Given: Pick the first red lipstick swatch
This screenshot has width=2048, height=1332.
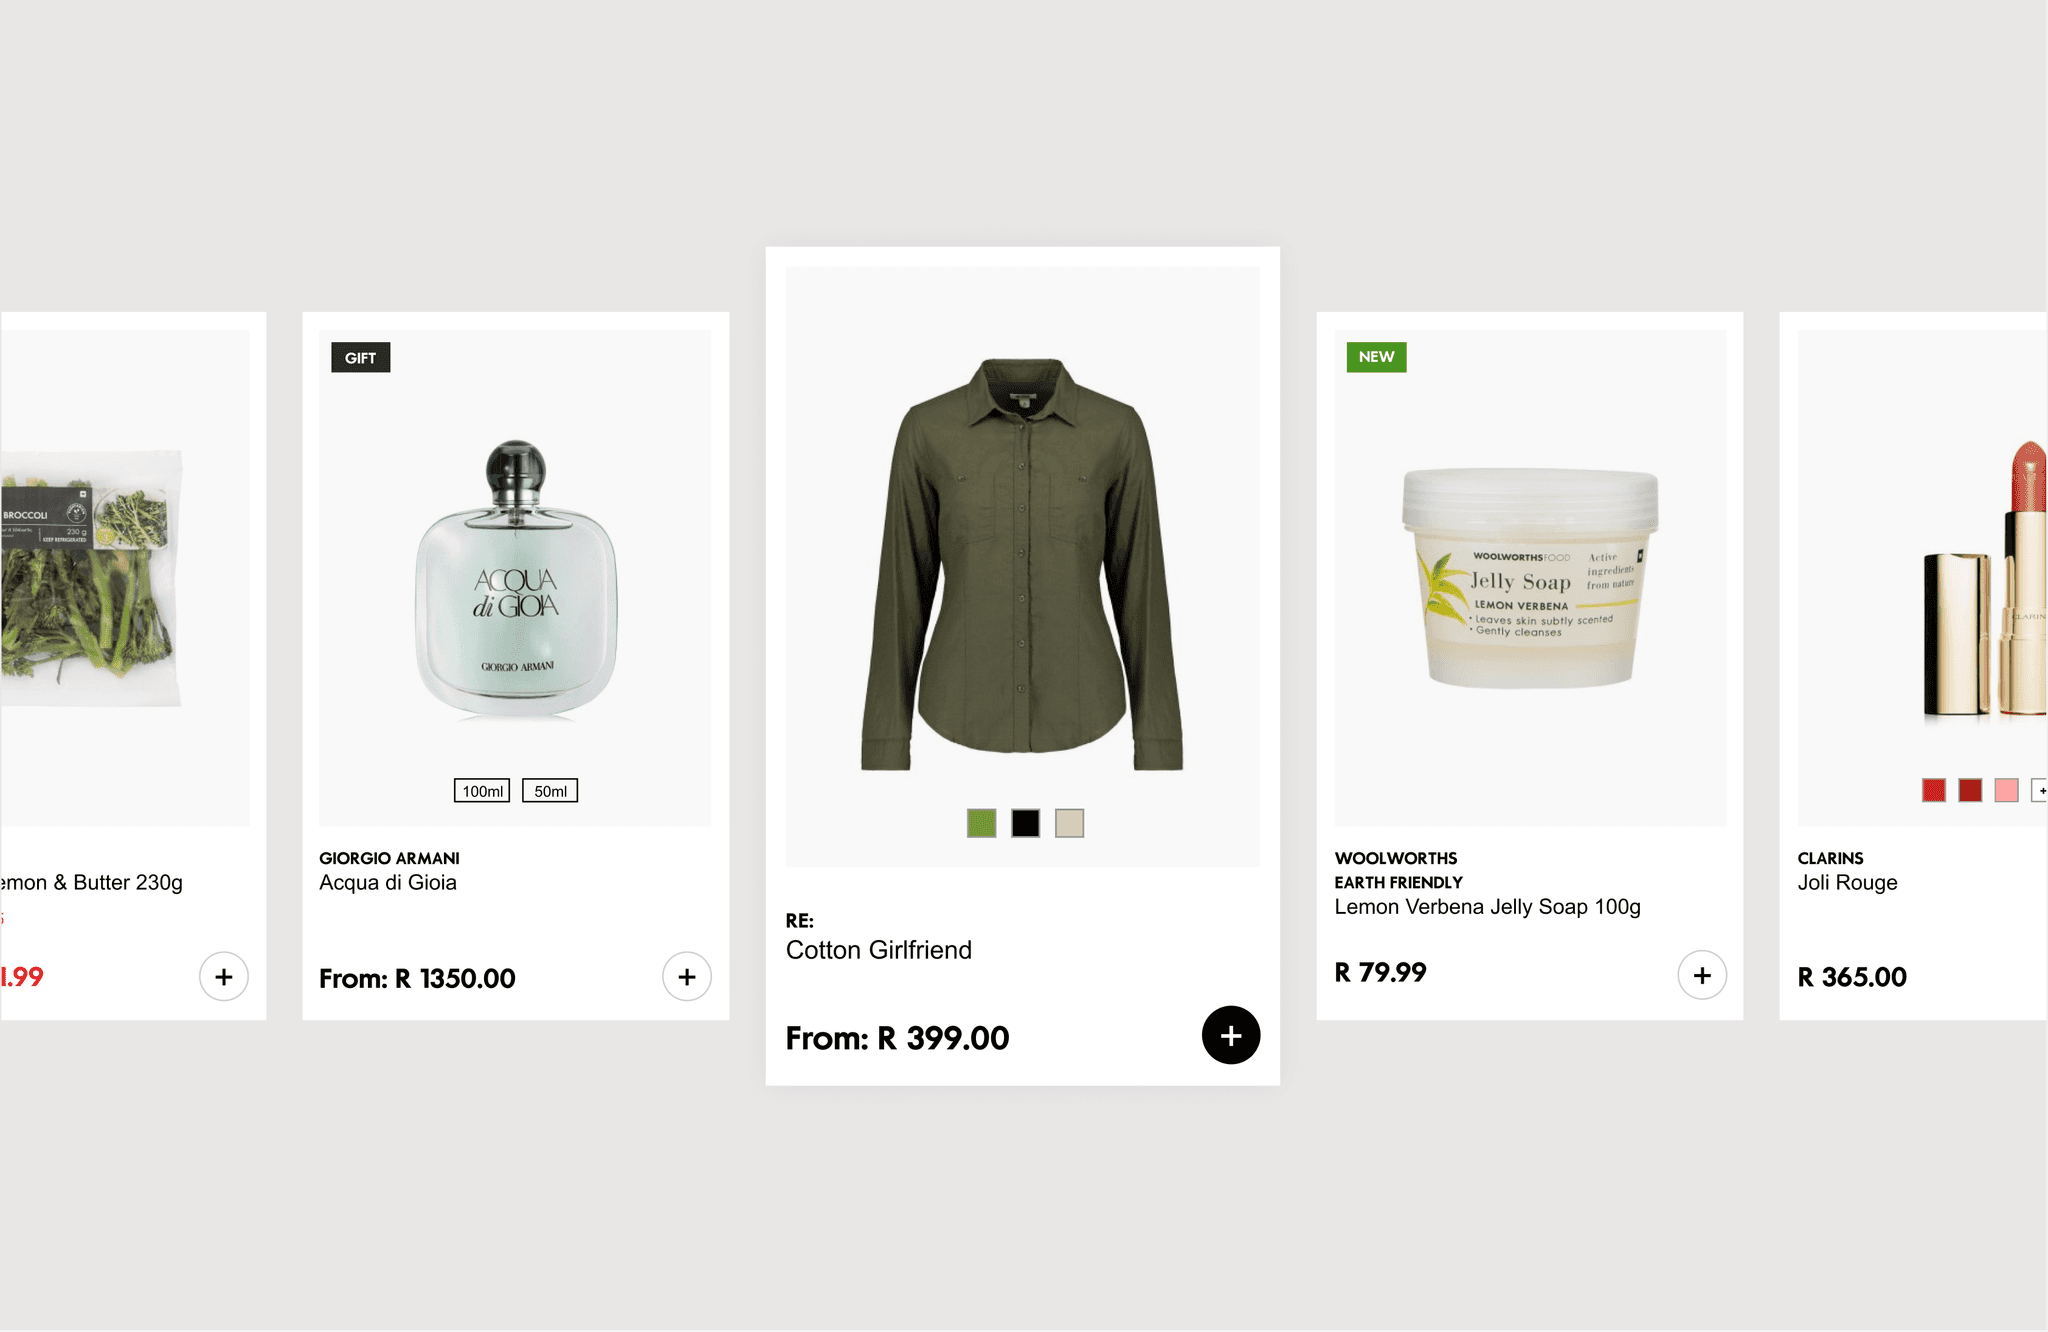Looking at the screenshot, I should click(1934, 790).
